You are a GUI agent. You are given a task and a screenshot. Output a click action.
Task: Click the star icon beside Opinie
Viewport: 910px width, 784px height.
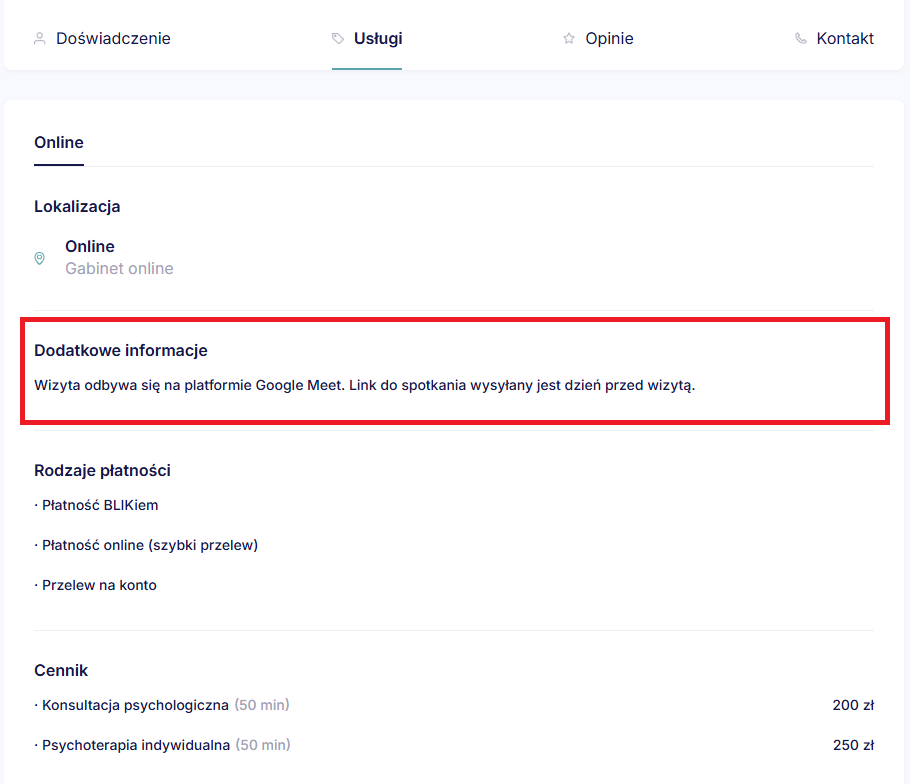point(569,39)
